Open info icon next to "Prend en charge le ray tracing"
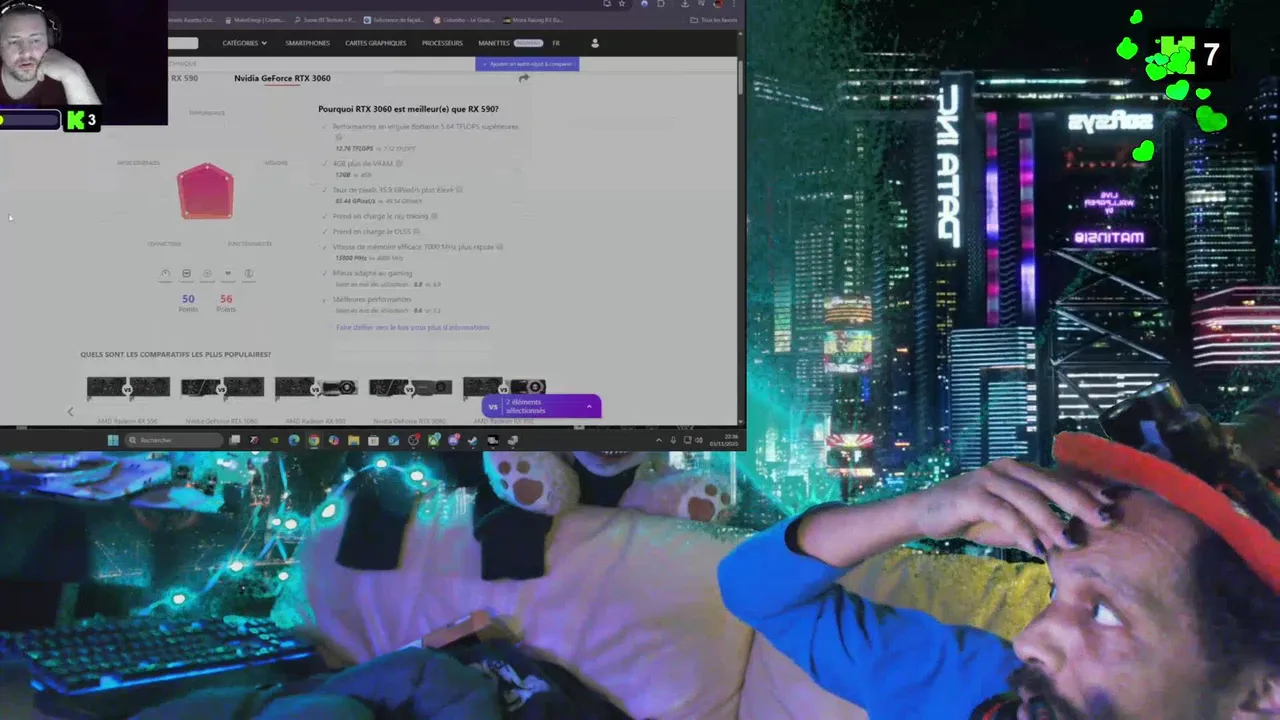 coord(432,215)
